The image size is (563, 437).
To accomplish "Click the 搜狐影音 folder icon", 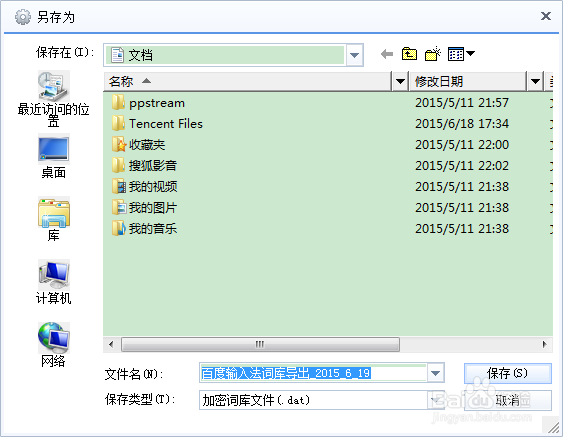I will click(x=118, y=165).
